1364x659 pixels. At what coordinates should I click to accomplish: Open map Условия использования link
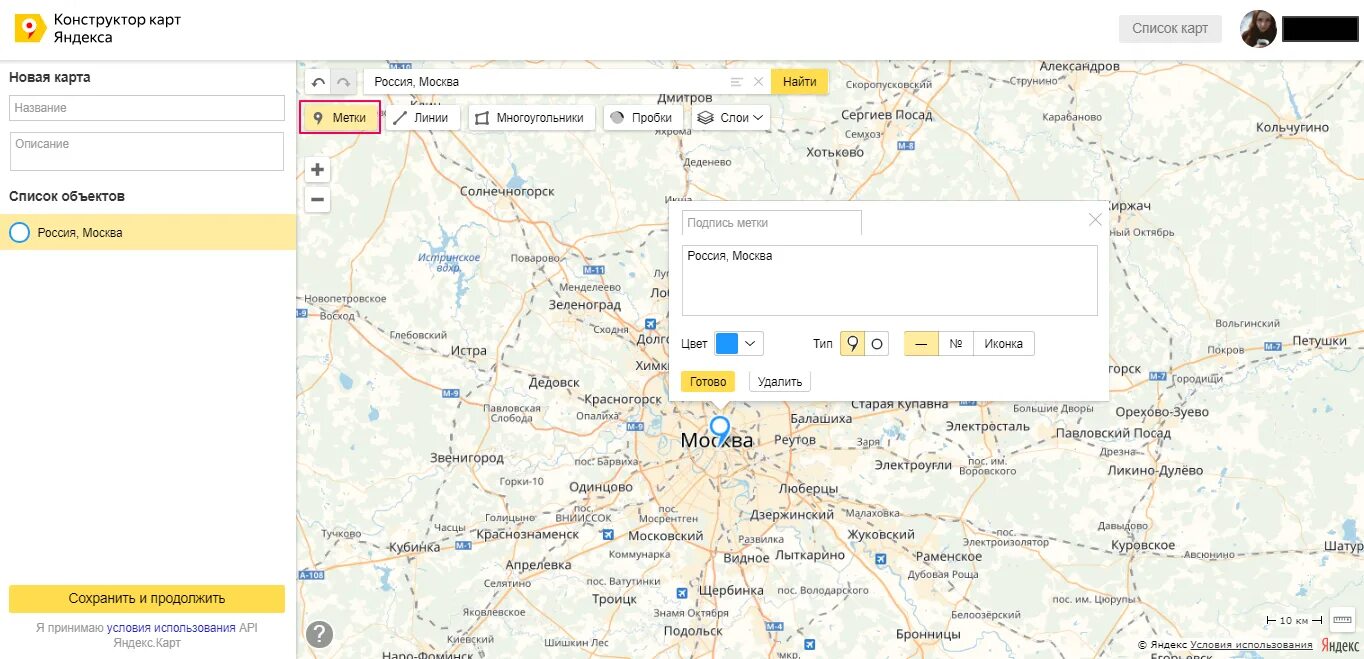click(1251, 645)
